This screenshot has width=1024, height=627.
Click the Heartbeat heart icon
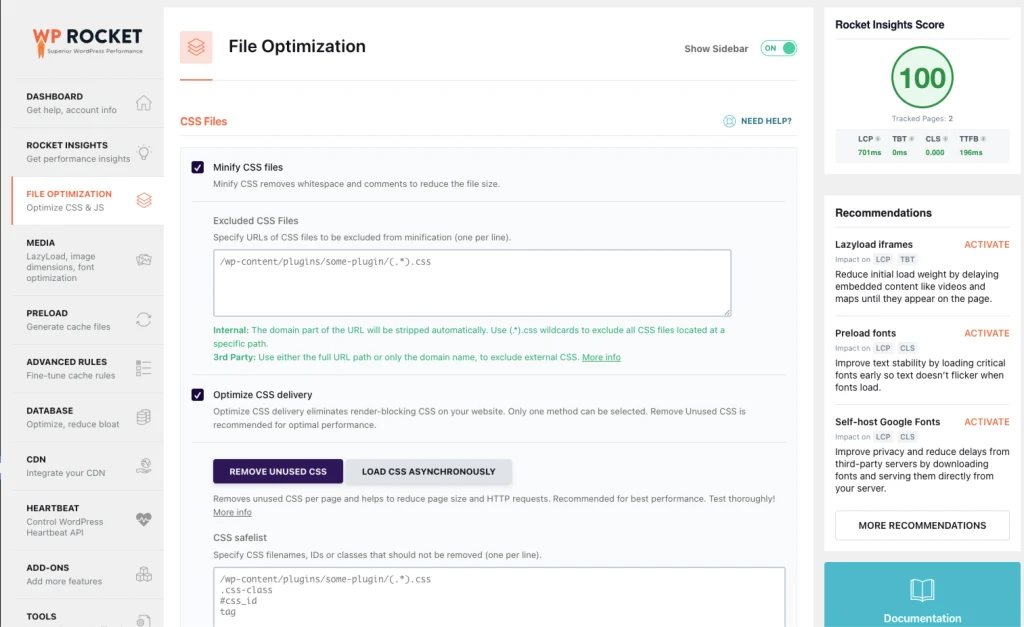(x=144, y=519)
